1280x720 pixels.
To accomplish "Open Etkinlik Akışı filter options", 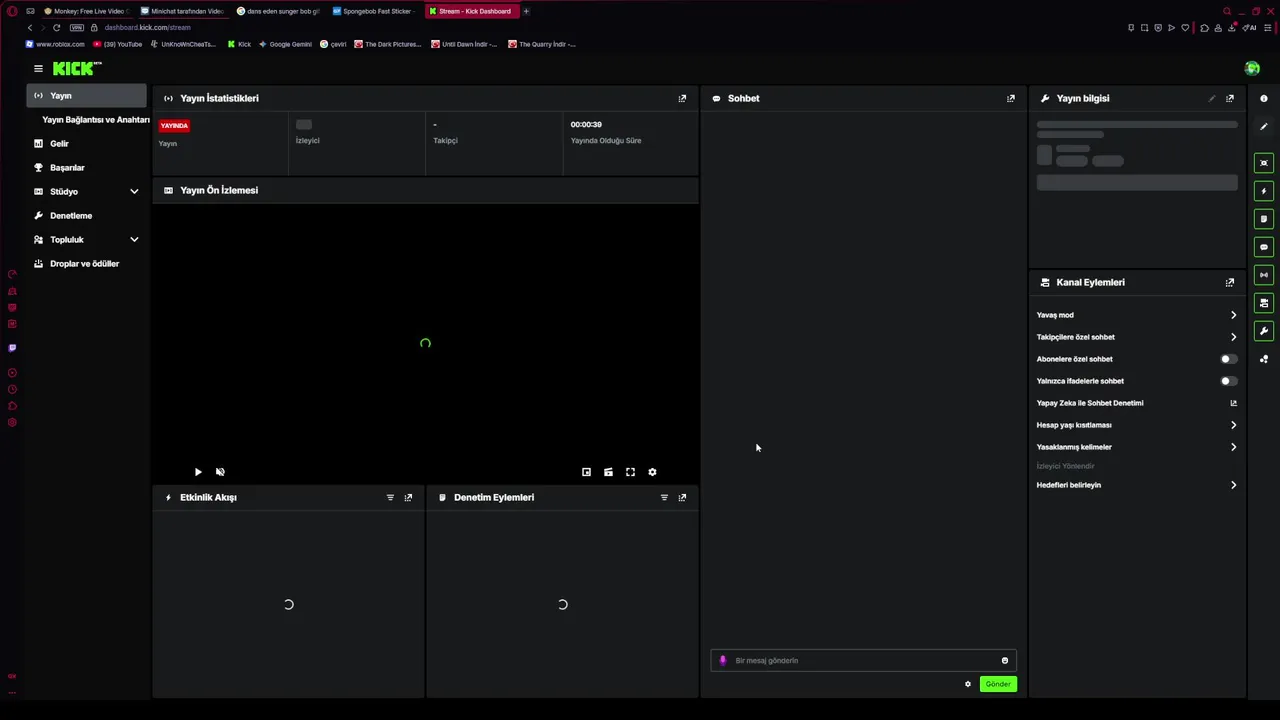I will click(390, 497).
